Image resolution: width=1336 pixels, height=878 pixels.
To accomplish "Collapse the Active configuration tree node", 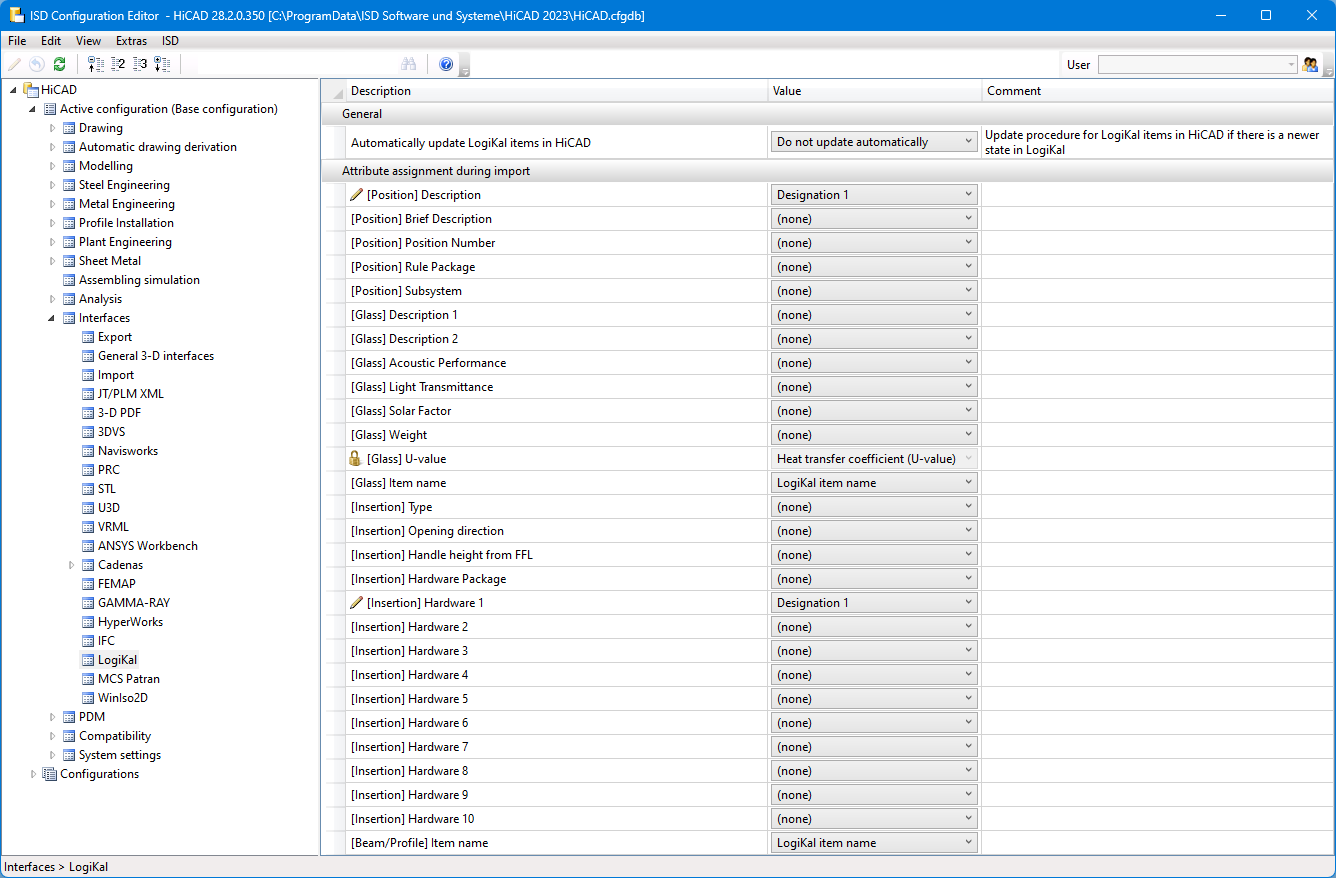I will [34, 109].
